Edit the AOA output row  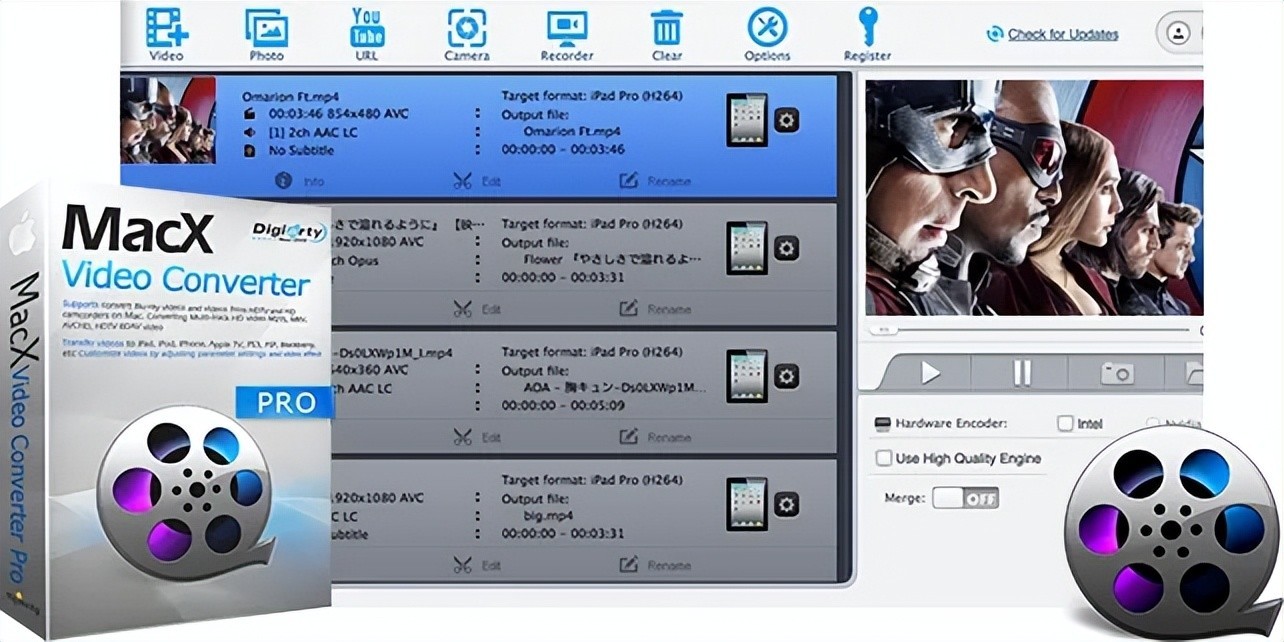[x=477, y=437]
